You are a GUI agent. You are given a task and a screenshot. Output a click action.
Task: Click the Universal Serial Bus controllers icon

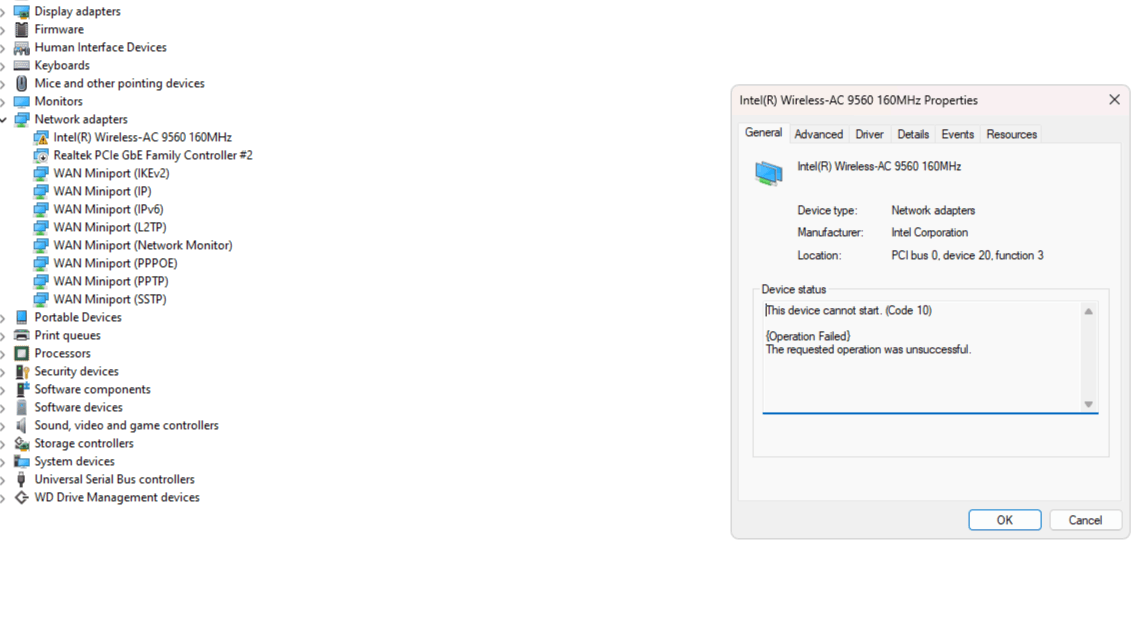pos(21,480)
